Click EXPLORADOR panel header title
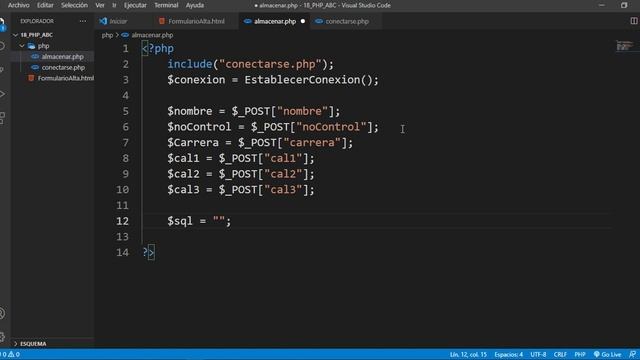The width and height of the screenshot is (640, 360). [x=37, y=21]
